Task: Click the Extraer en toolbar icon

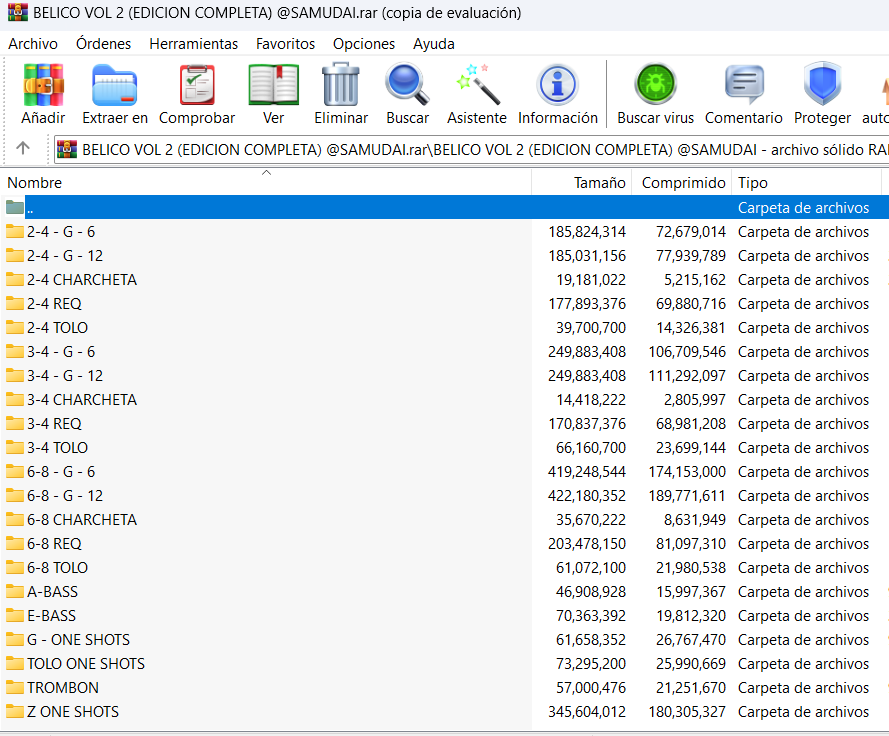Action: 115,86
